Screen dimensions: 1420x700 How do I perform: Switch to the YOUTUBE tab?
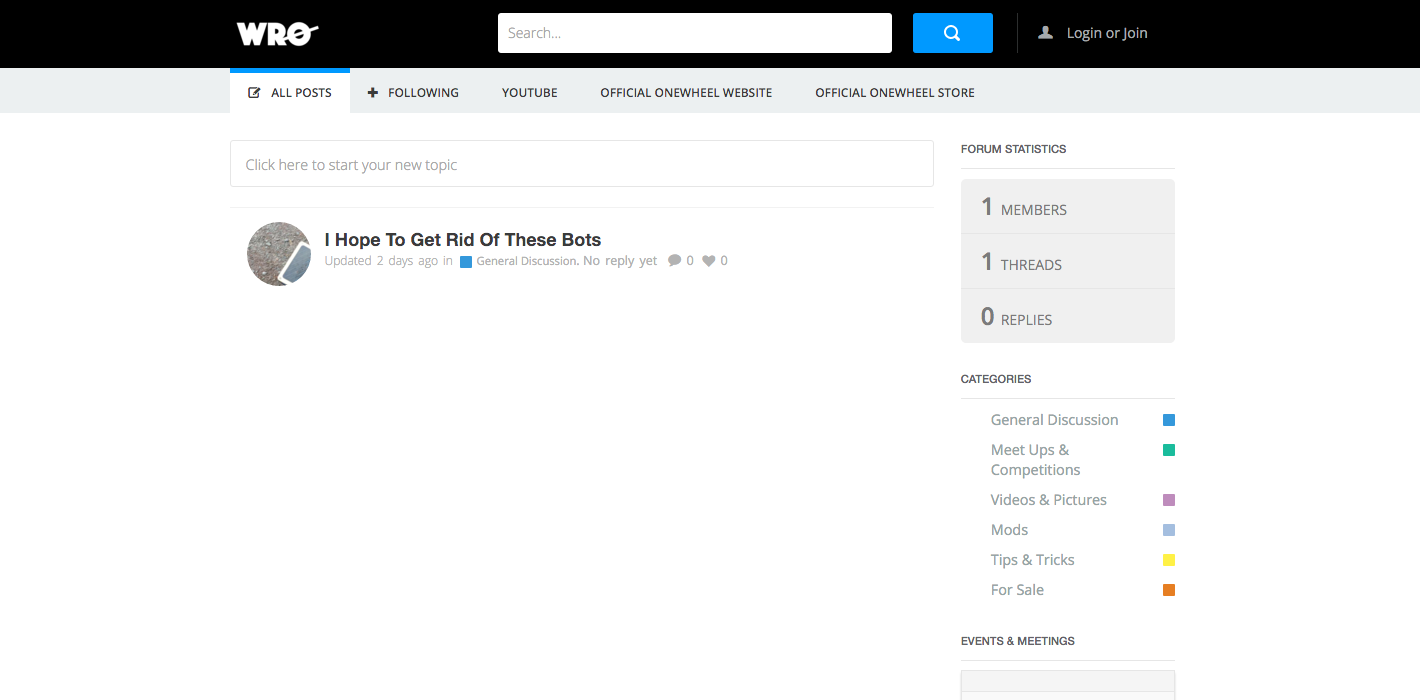(x=529, y=92)
